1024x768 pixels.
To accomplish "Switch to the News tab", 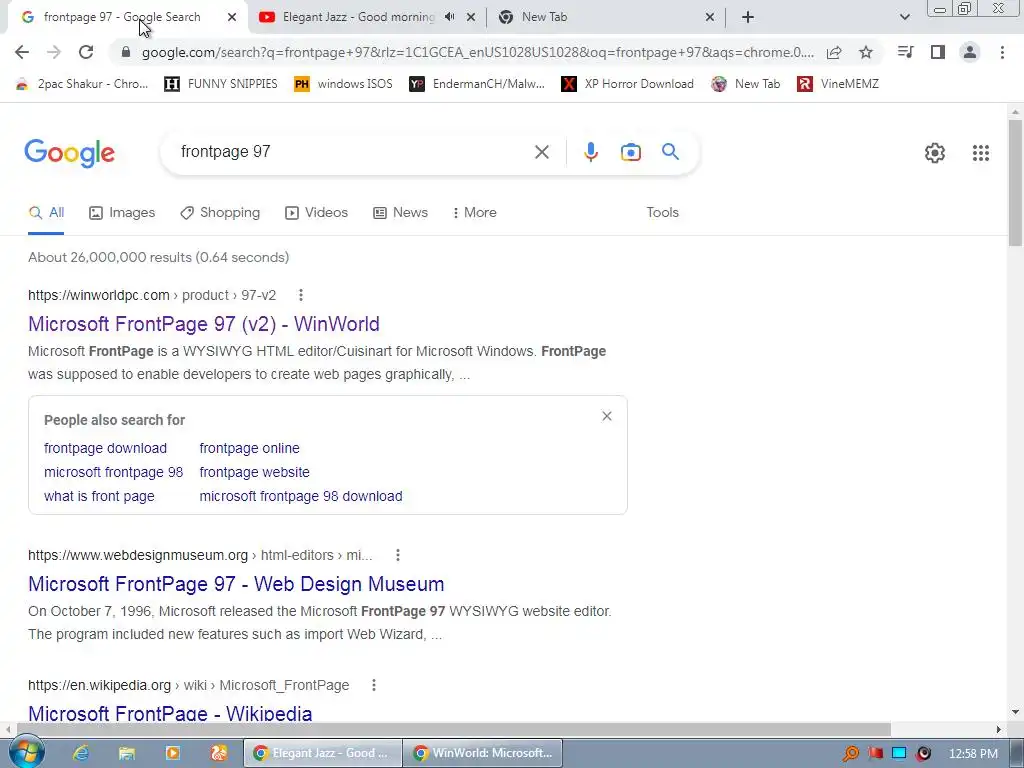I will (400, 212).
